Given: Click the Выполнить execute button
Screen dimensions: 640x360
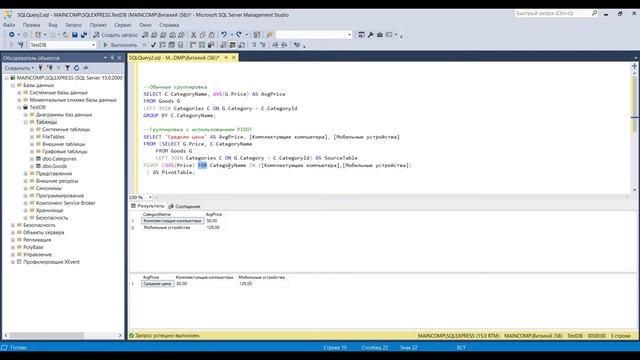Looking at the screenshot, I should 120,45.
